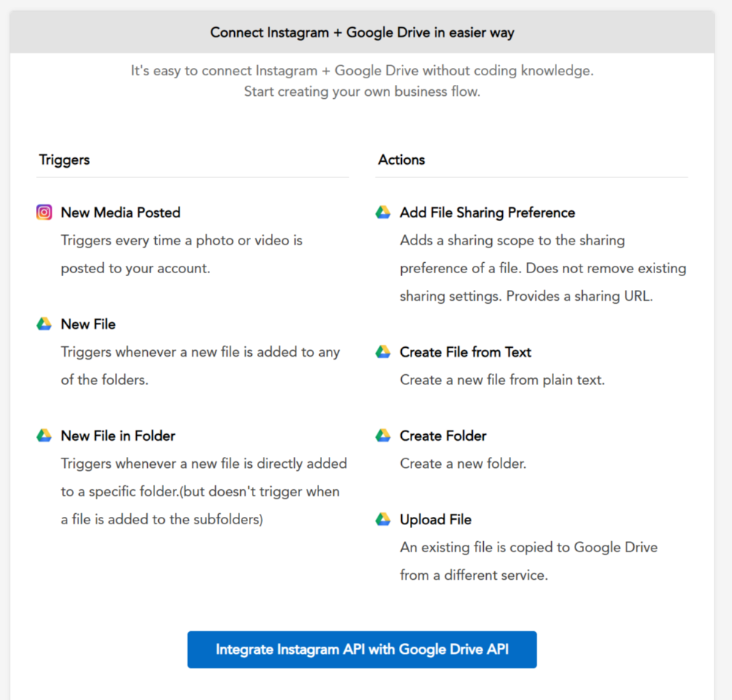Click the Drive icon beside Add File Sharing Preference
Viewport: 732px width, 700px height.
pyautogui.click(x=383, y=212)
